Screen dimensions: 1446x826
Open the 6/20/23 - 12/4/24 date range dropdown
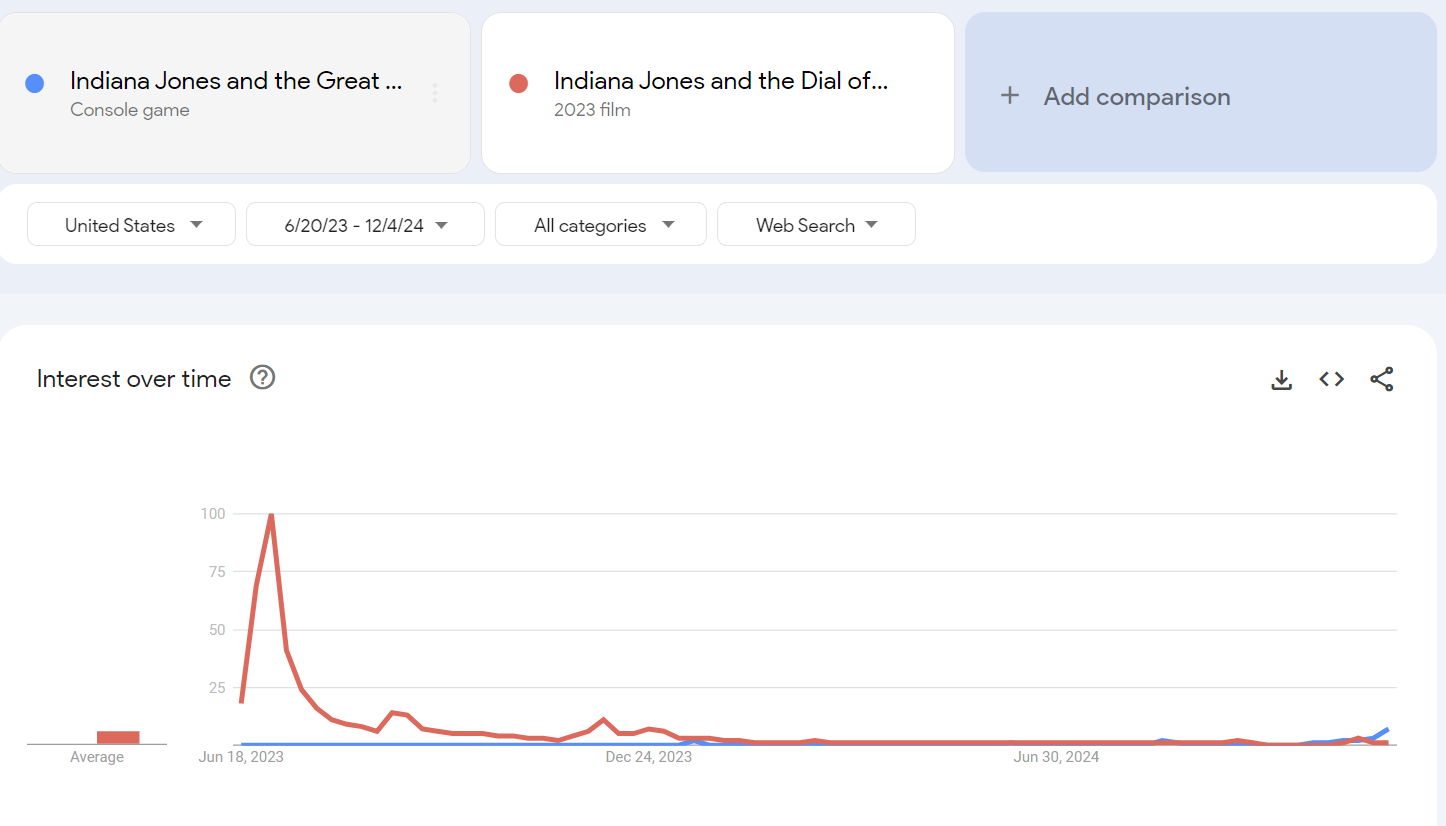(x=365, y=224)
